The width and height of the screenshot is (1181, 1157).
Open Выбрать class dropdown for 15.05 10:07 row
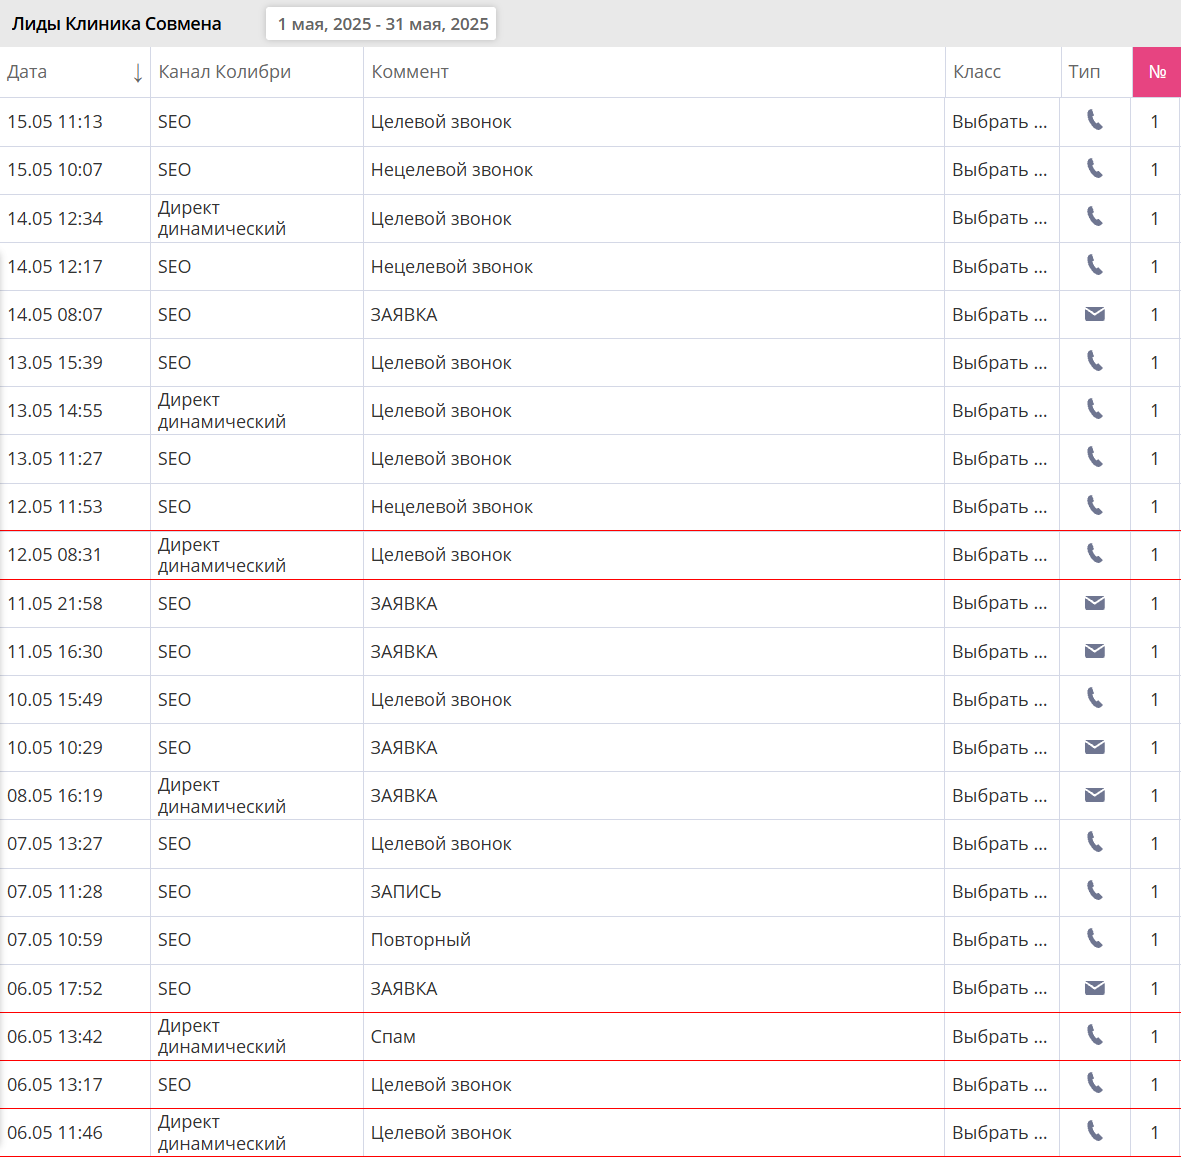tap(999, 169)
